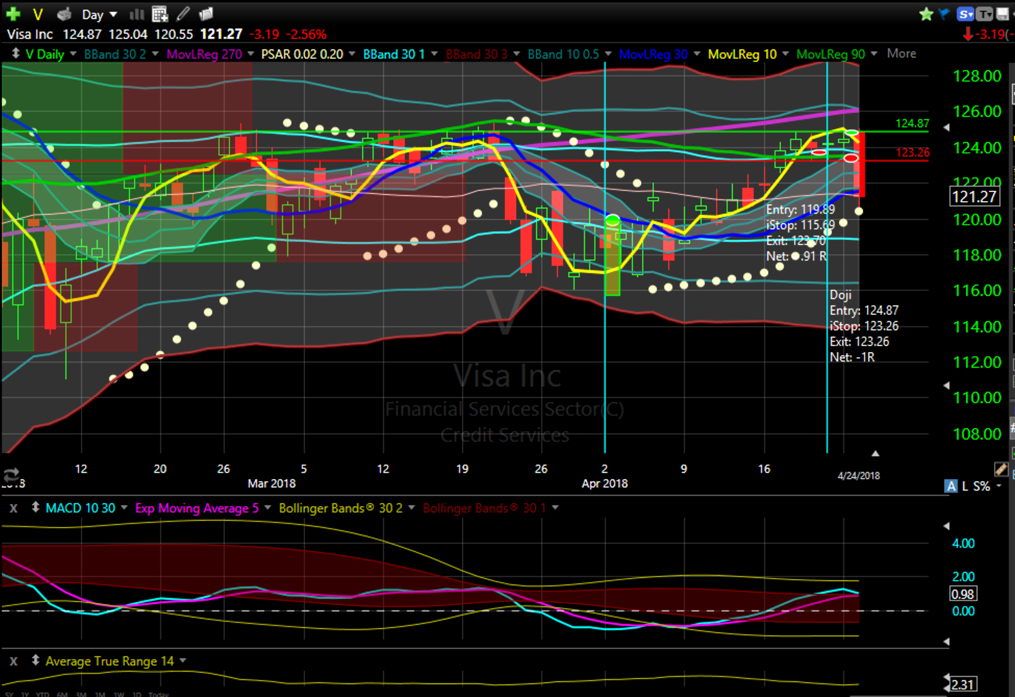Open the BBand 30 1 dropdown

pyautogui.click(x=400, y=54)
